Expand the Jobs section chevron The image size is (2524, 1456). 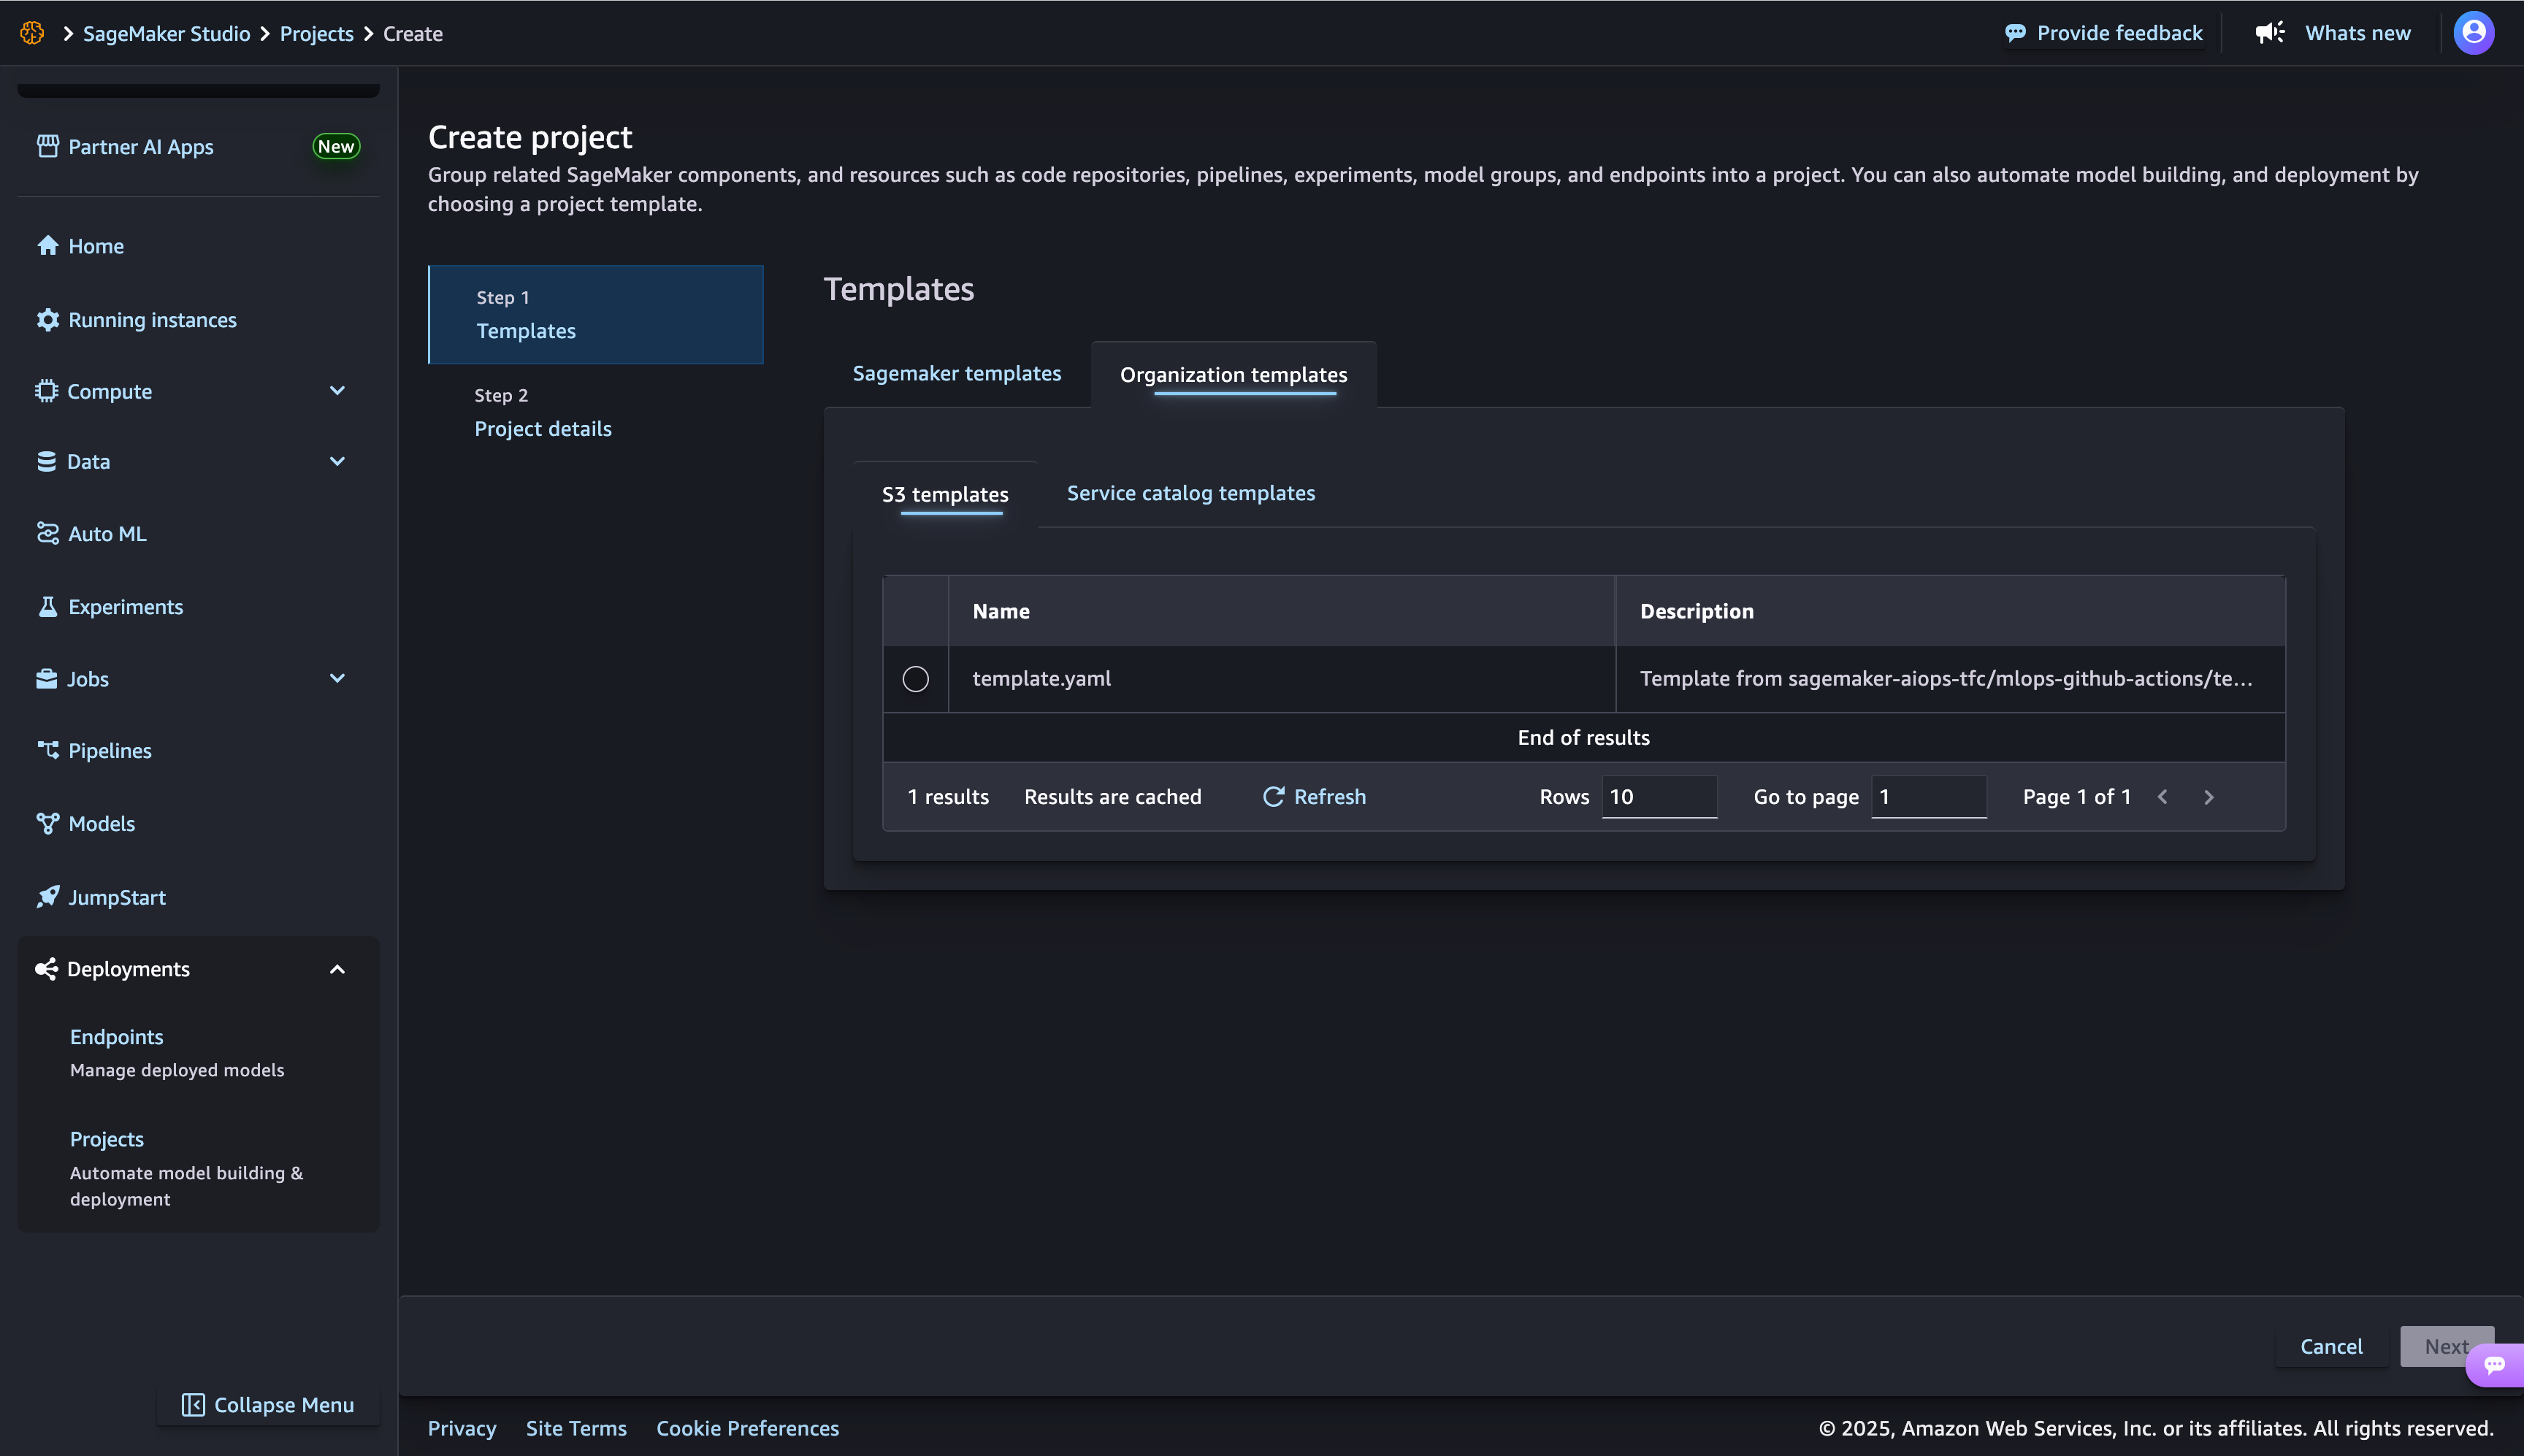[x=337, y=678]
